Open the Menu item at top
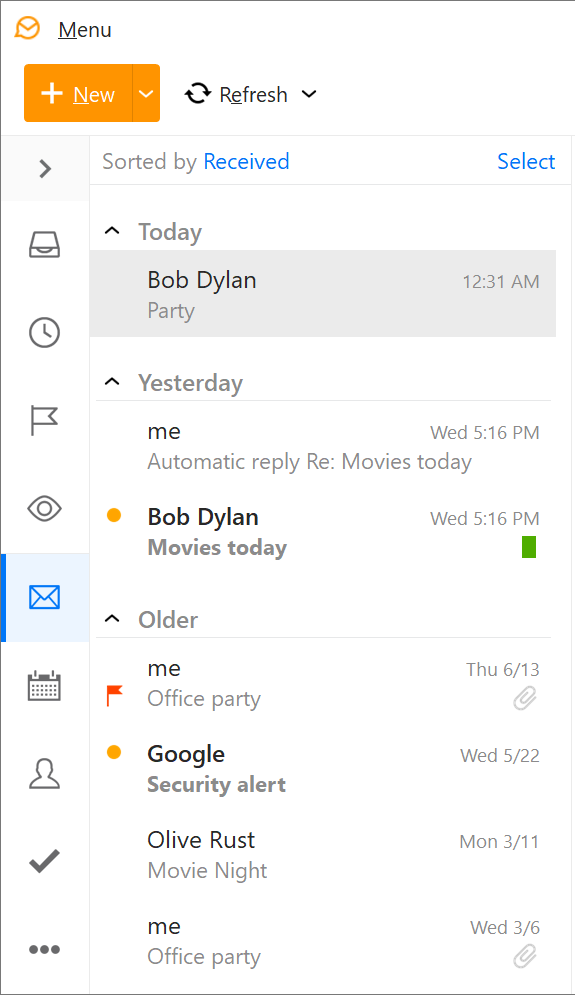 85,30
